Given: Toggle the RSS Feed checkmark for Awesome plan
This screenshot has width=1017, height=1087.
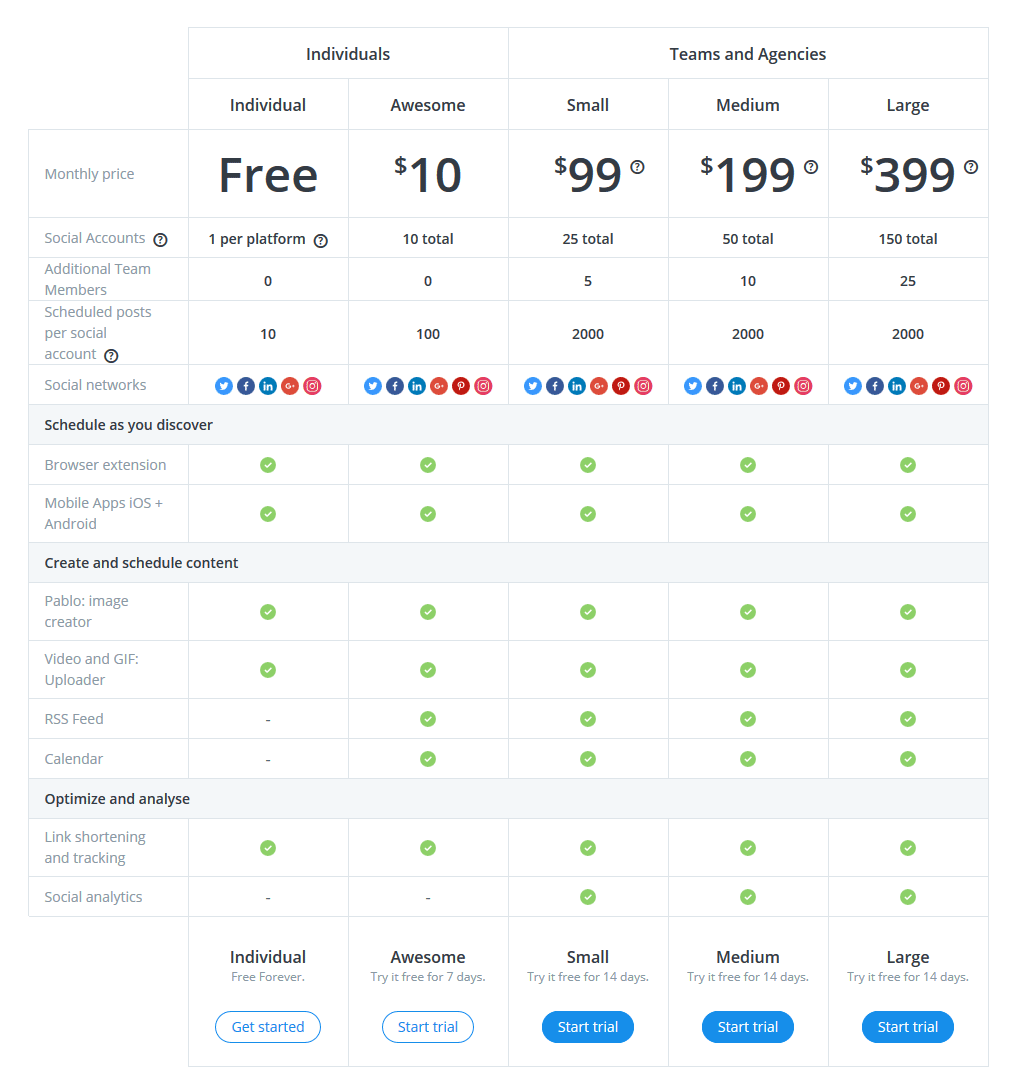Looking at the screenshot, I should [x=428, y=718].
